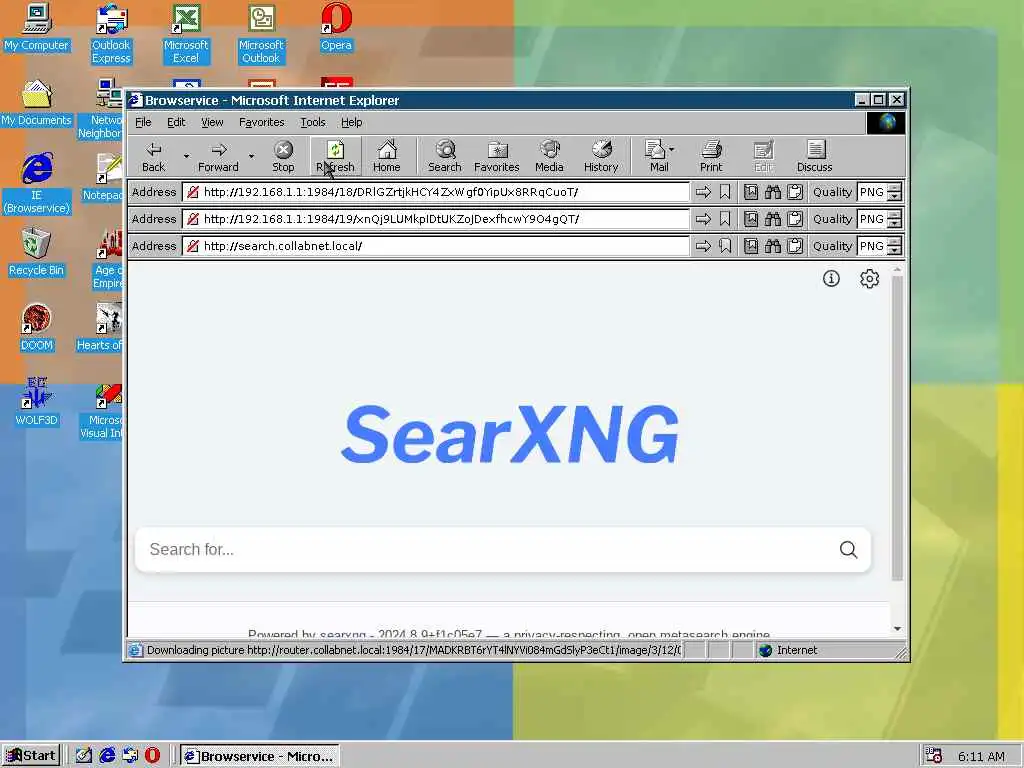Image resolution: width=1024 pixels, height=768 pixels.
Task: Launch Opera from the quick launch bar
Action: (152, 756)
